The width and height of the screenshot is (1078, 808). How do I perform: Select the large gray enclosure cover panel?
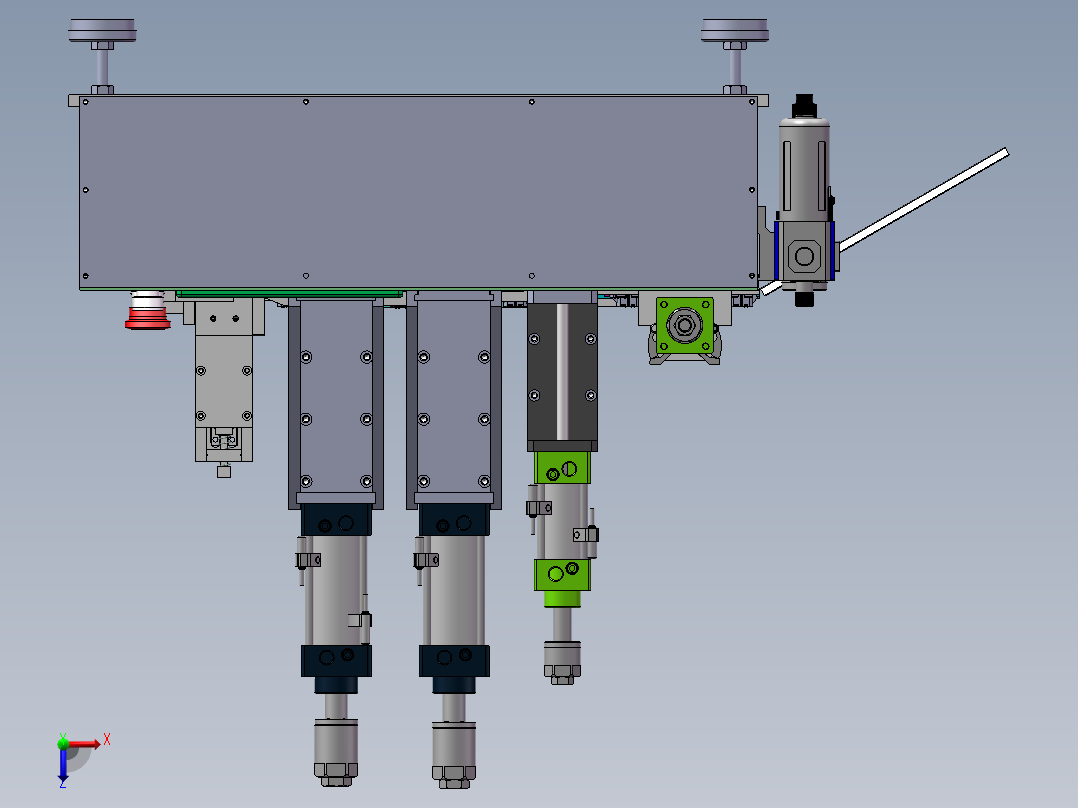pos(419,193)
